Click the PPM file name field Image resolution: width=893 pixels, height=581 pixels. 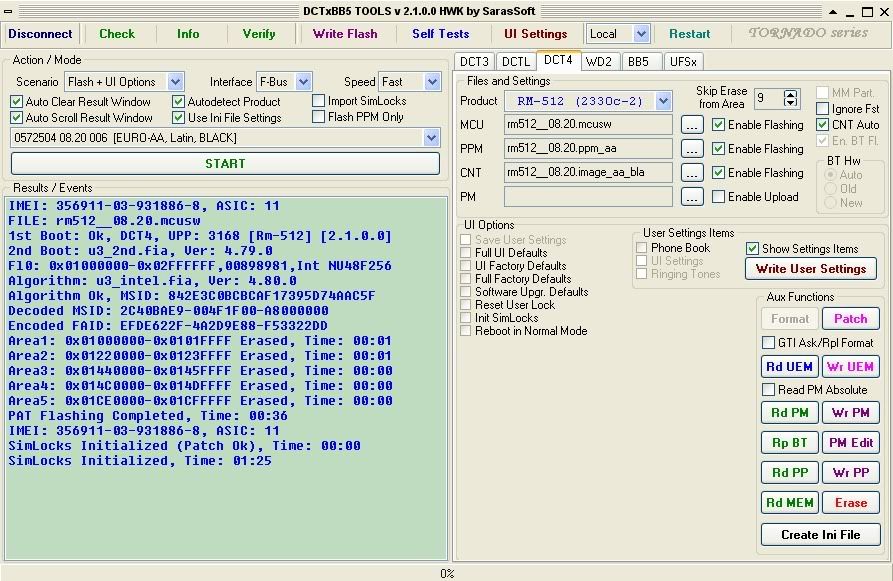588,149
